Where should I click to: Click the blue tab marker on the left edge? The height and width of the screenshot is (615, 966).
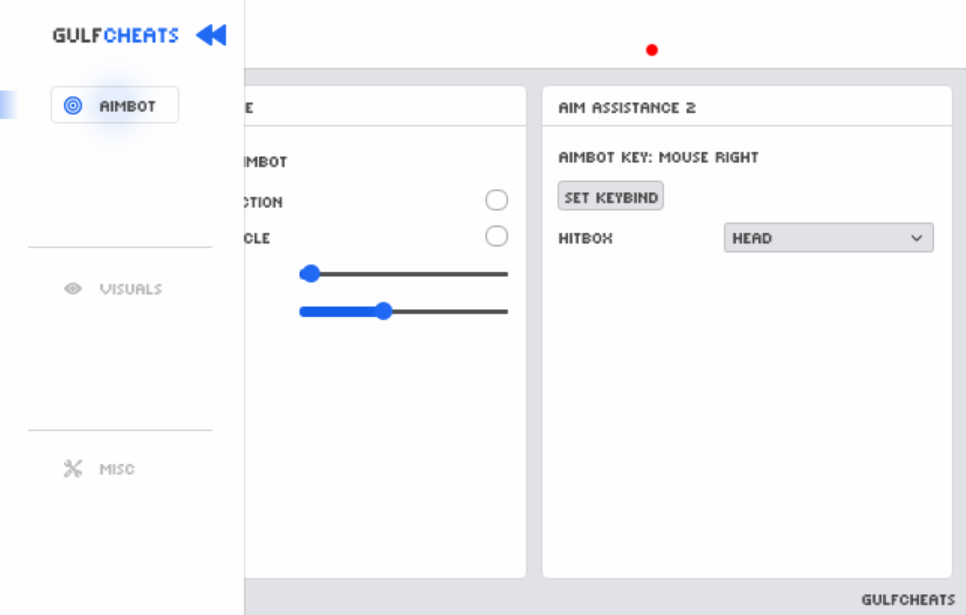point(8,105)
